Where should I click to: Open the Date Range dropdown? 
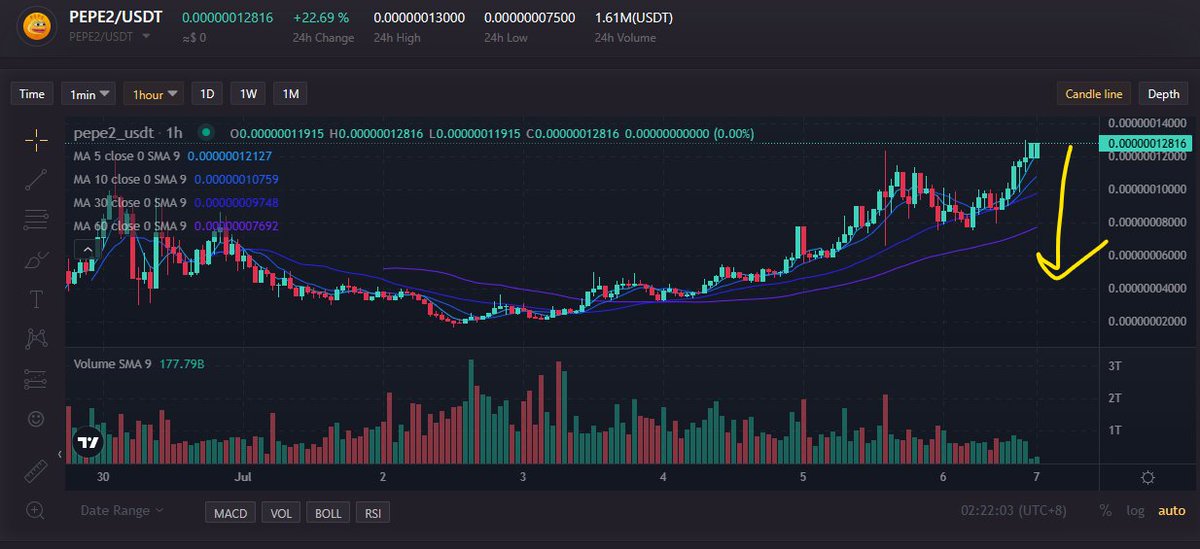(x=121, y=511)
